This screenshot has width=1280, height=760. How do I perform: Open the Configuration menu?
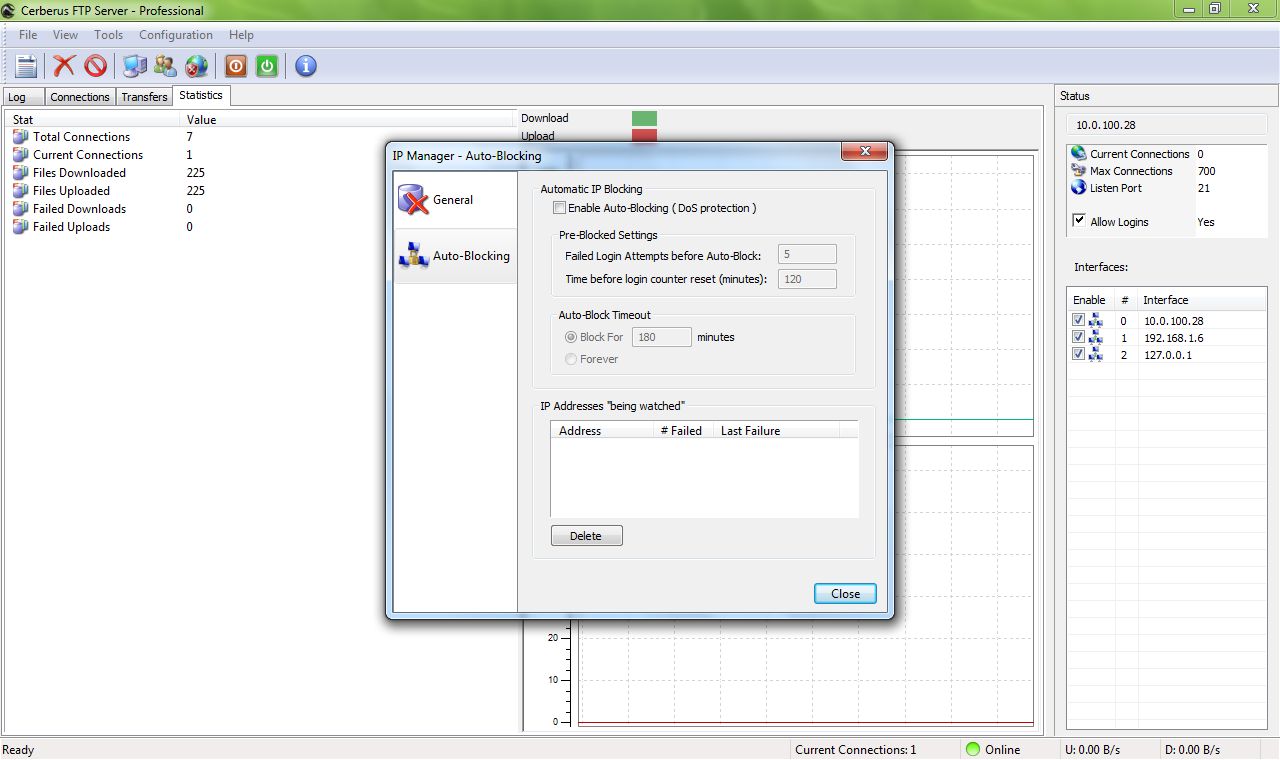(176, 35)
